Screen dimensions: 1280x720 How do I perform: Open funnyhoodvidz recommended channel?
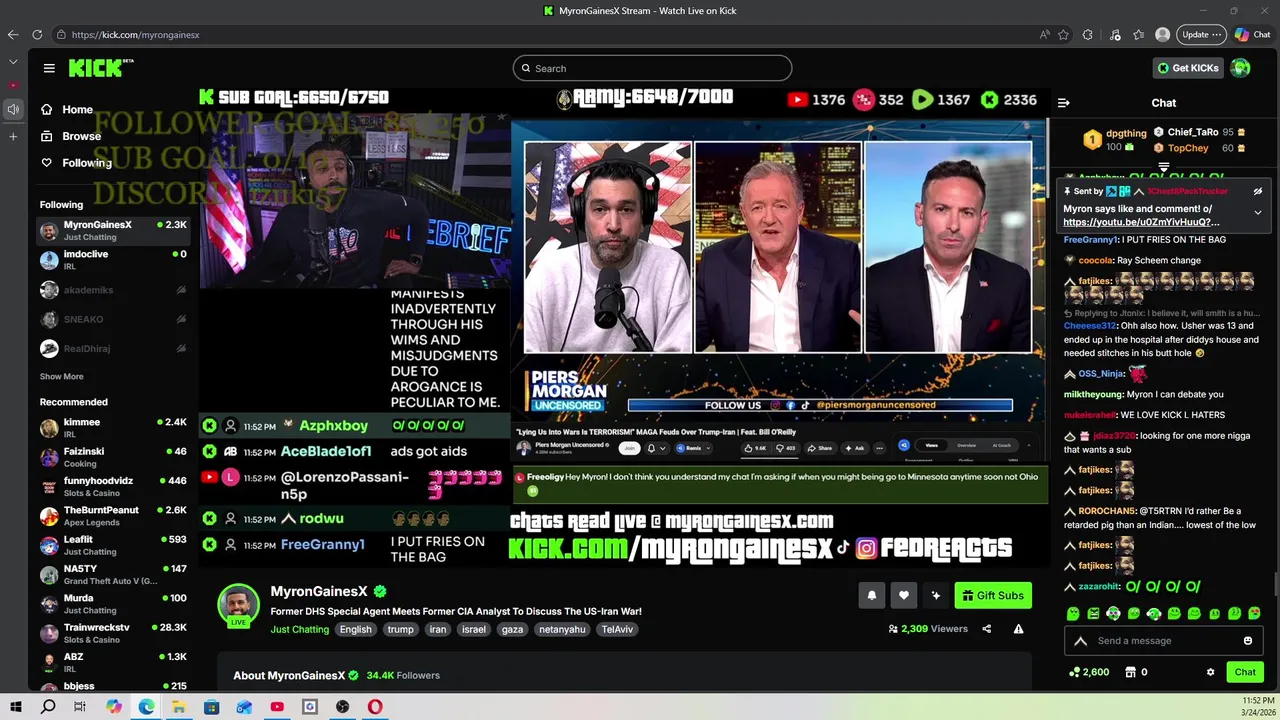113,487
